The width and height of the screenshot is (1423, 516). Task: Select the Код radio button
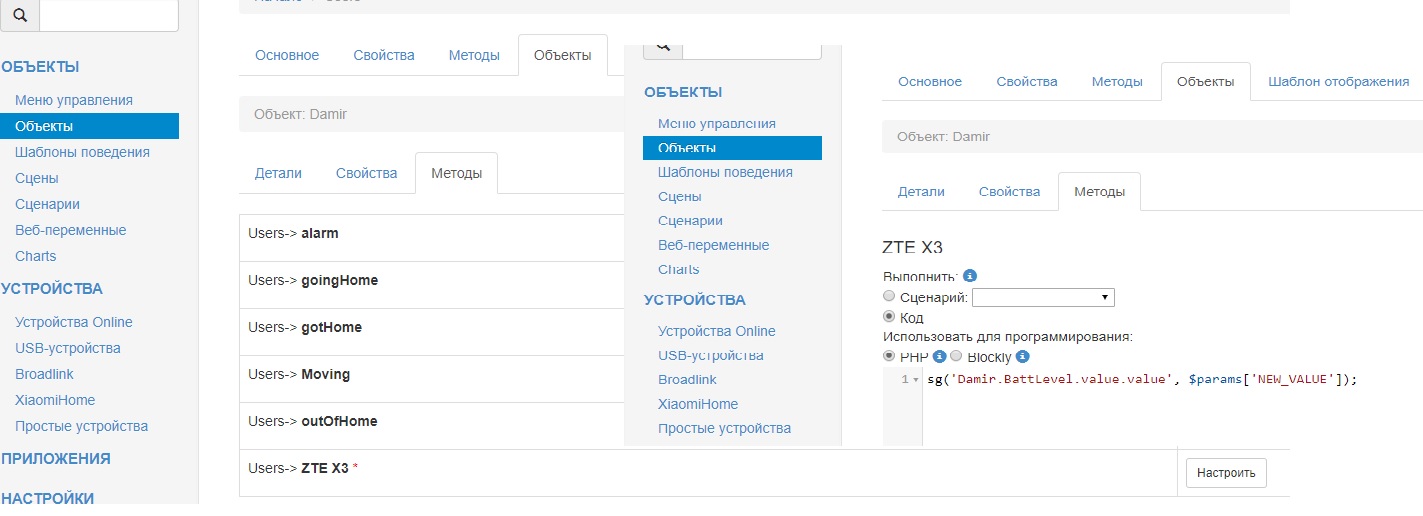click(889, 317)
